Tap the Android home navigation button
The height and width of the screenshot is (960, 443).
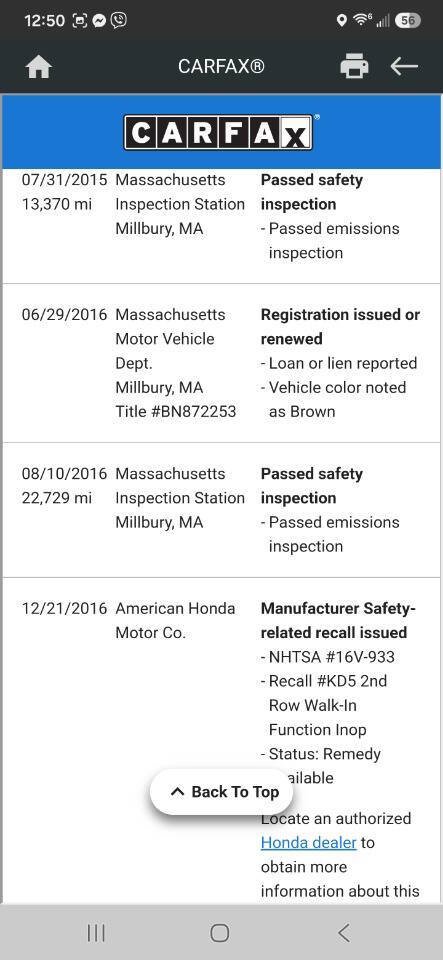pyautogui.click(x=220, y=932)
